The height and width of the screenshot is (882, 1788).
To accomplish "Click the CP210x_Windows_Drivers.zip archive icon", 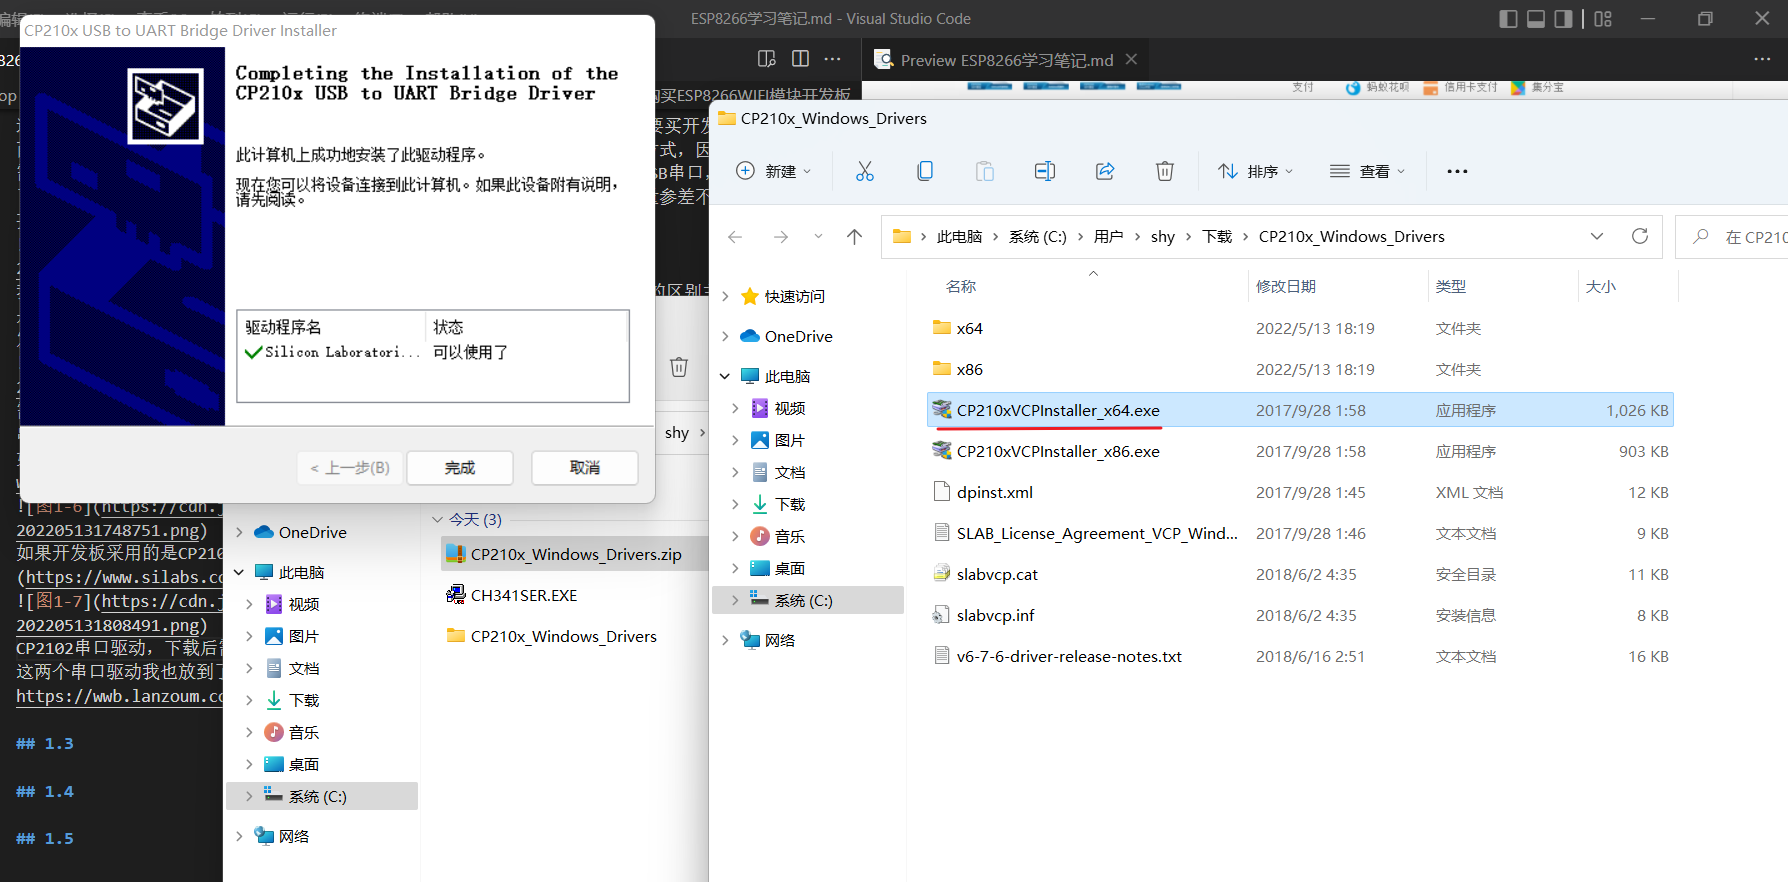I will 455,554.
